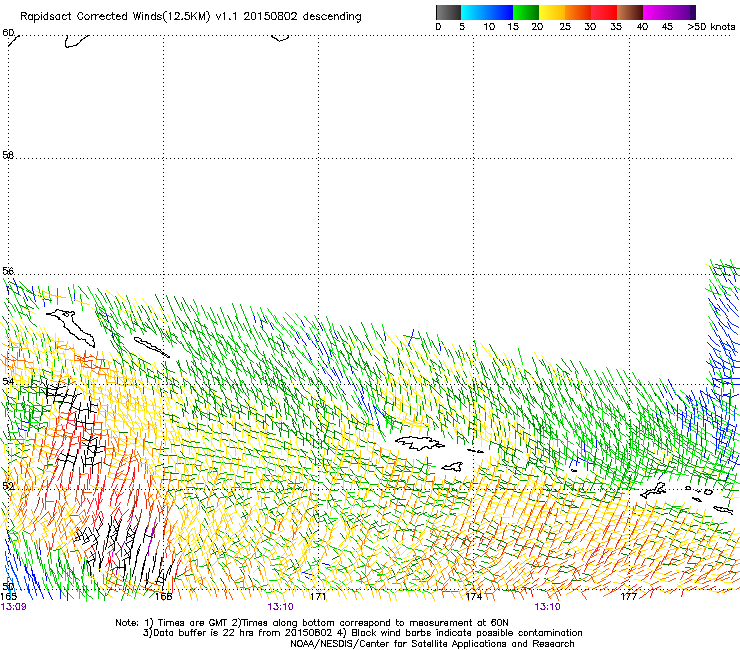Select the longitude label '174'
The width and height of the screenshot is (740, 650).
coord(474,596)
